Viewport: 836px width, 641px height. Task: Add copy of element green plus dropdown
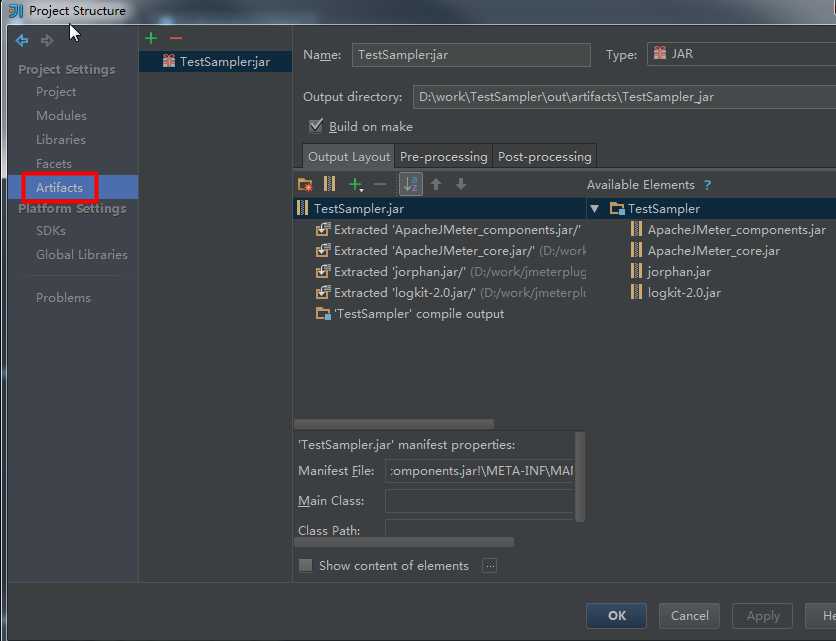[355, 185]
